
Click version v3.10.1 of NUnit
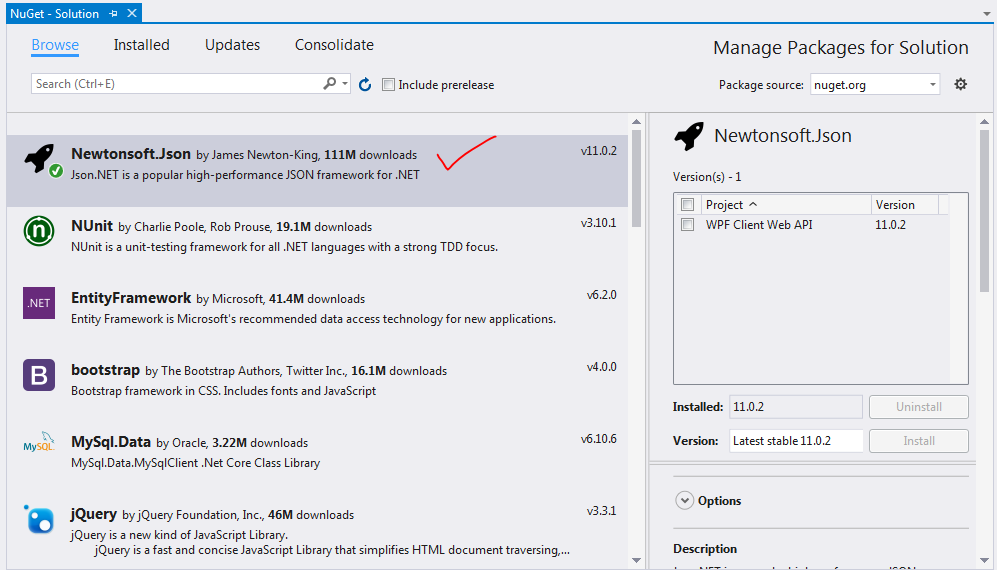(x=598, y=223)
